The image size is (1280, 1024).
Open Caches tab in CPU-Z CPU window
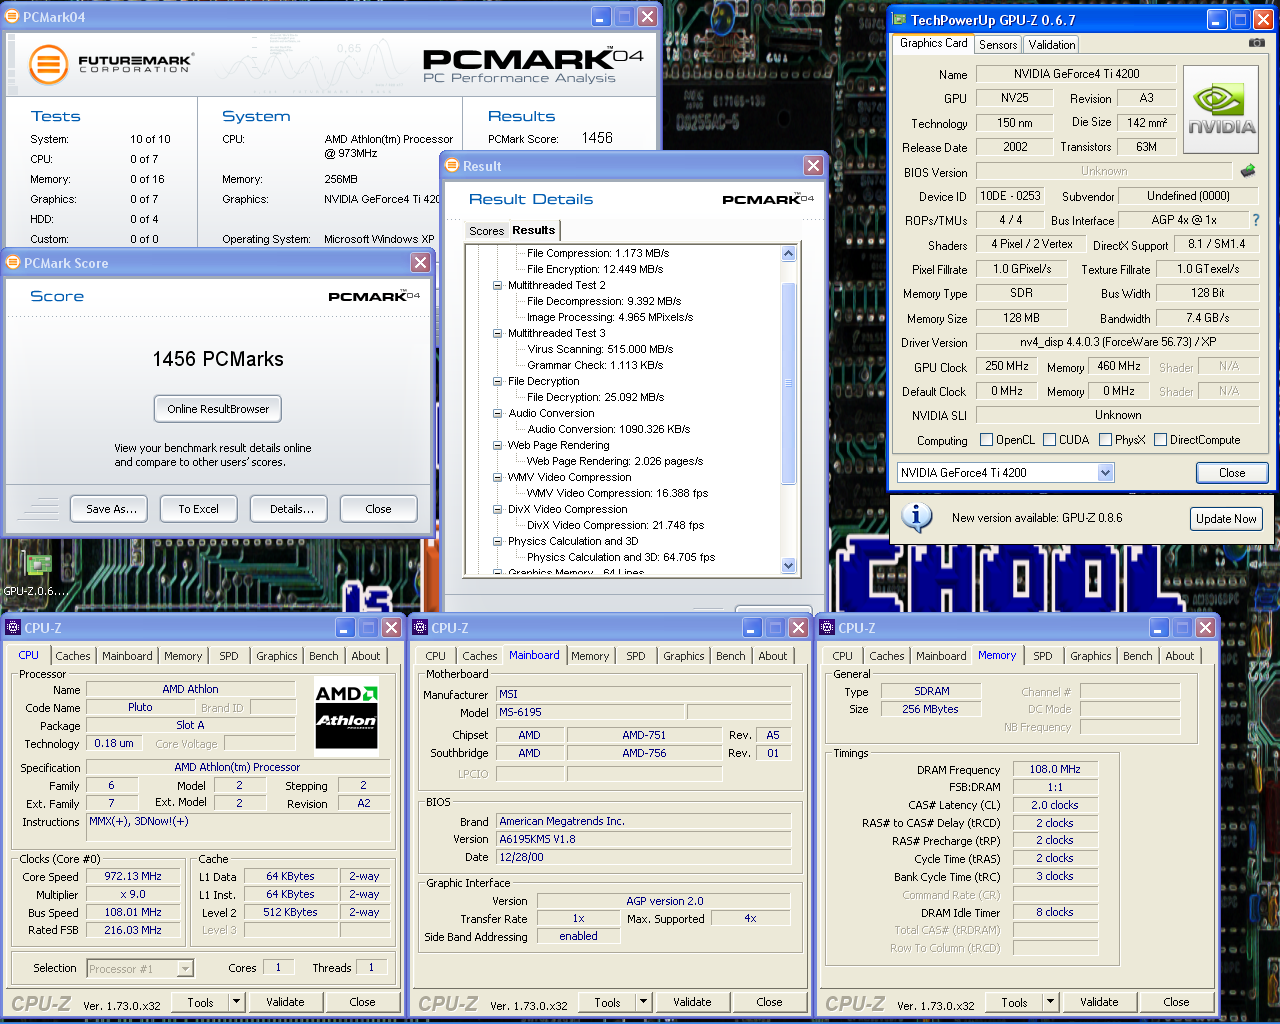coord(73,656)
